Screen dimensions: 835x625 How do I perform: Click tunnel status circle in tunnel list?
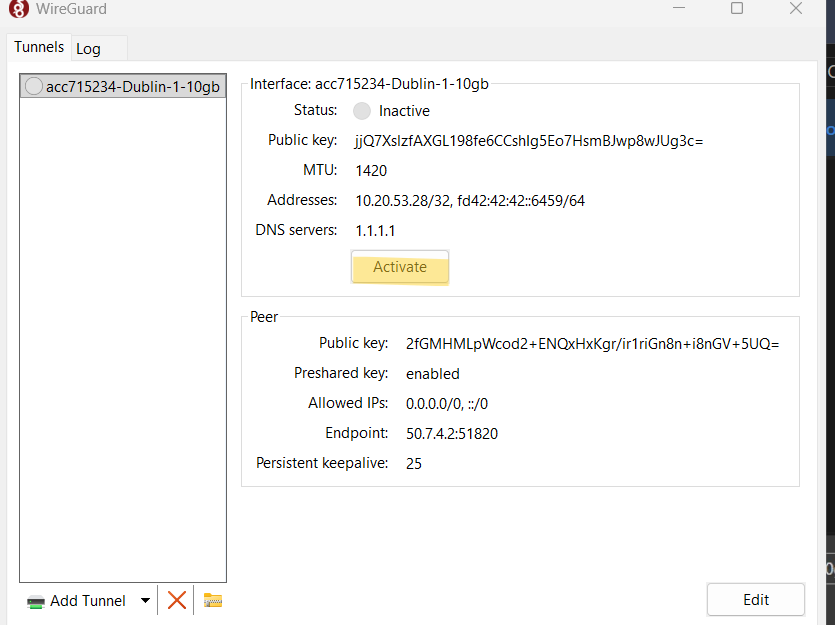tap(34, 86)
